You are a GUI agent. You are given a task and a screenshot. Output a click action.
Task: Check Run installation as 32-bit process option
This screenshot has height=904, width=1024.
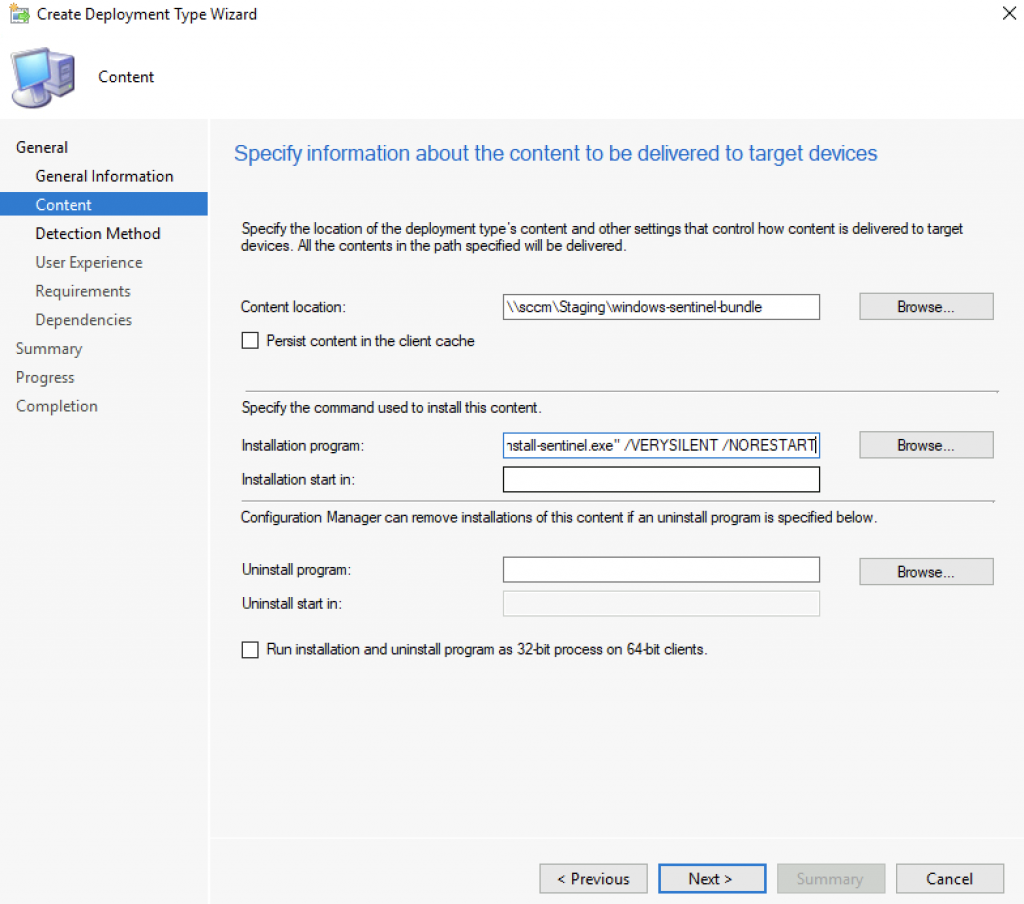pyautogui.click(x=250, y=649)
